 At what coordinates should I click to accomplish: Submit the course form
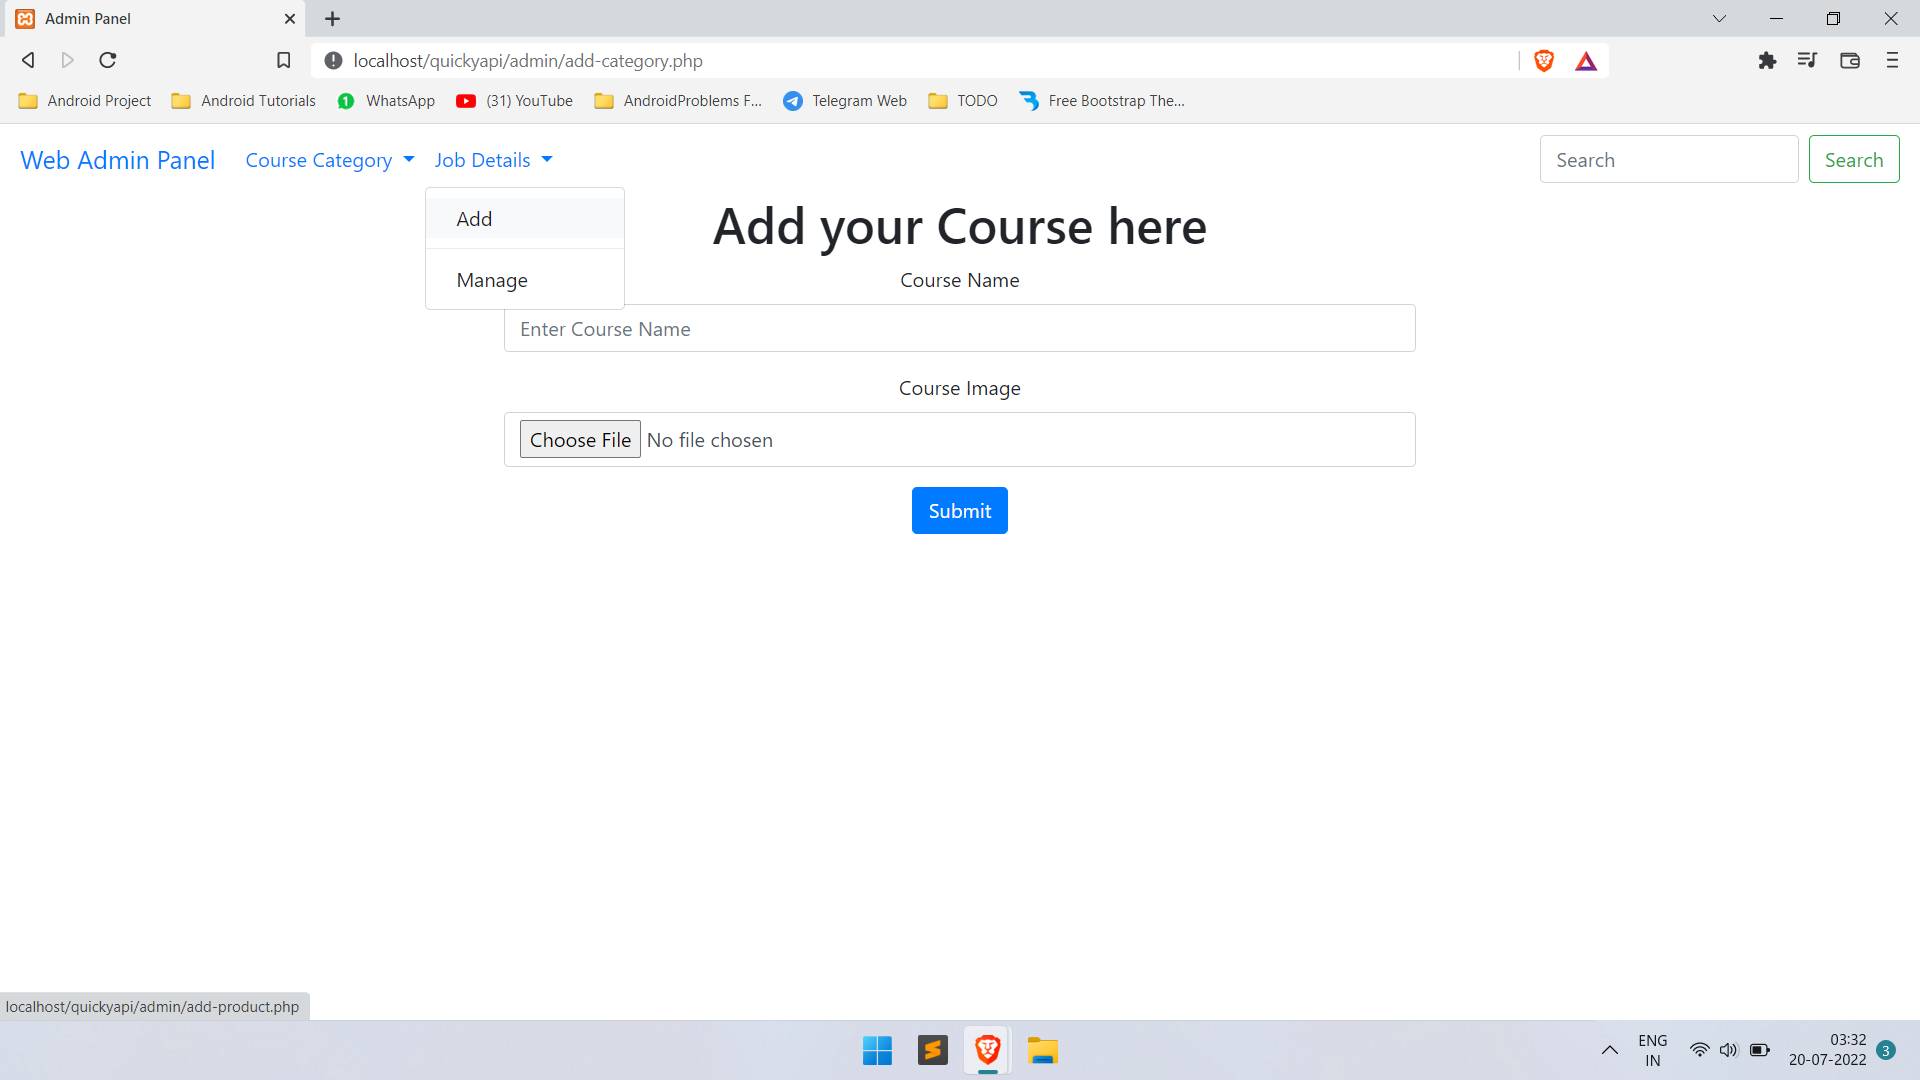pyautogui.click(x=960, y=511)
